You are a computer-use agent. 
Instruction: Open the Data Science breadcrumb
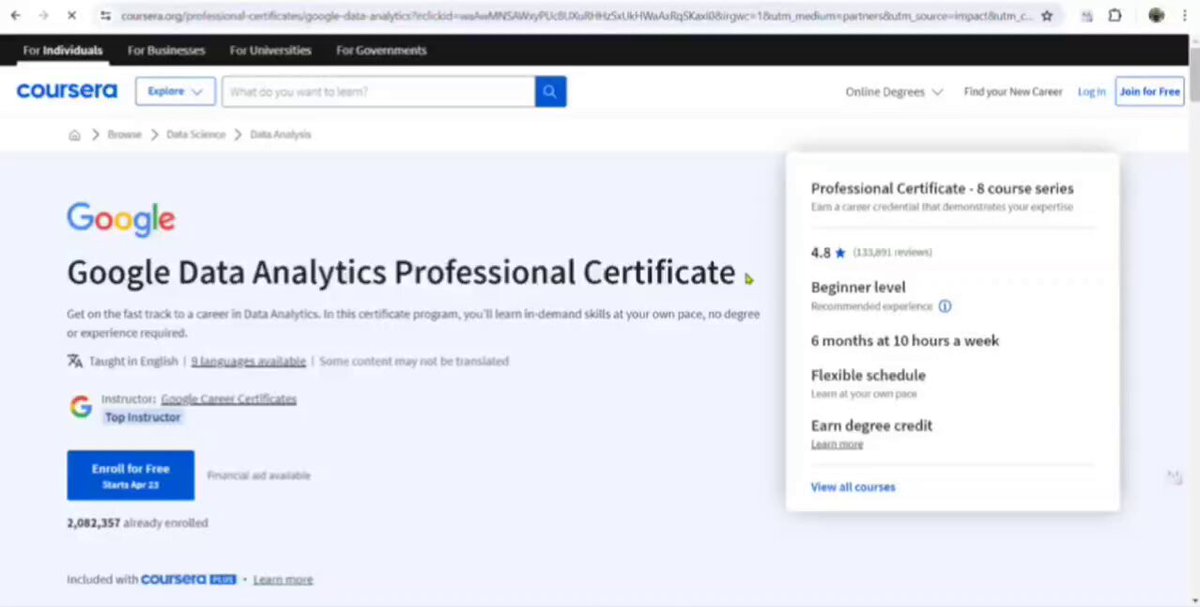coord(196,134)
